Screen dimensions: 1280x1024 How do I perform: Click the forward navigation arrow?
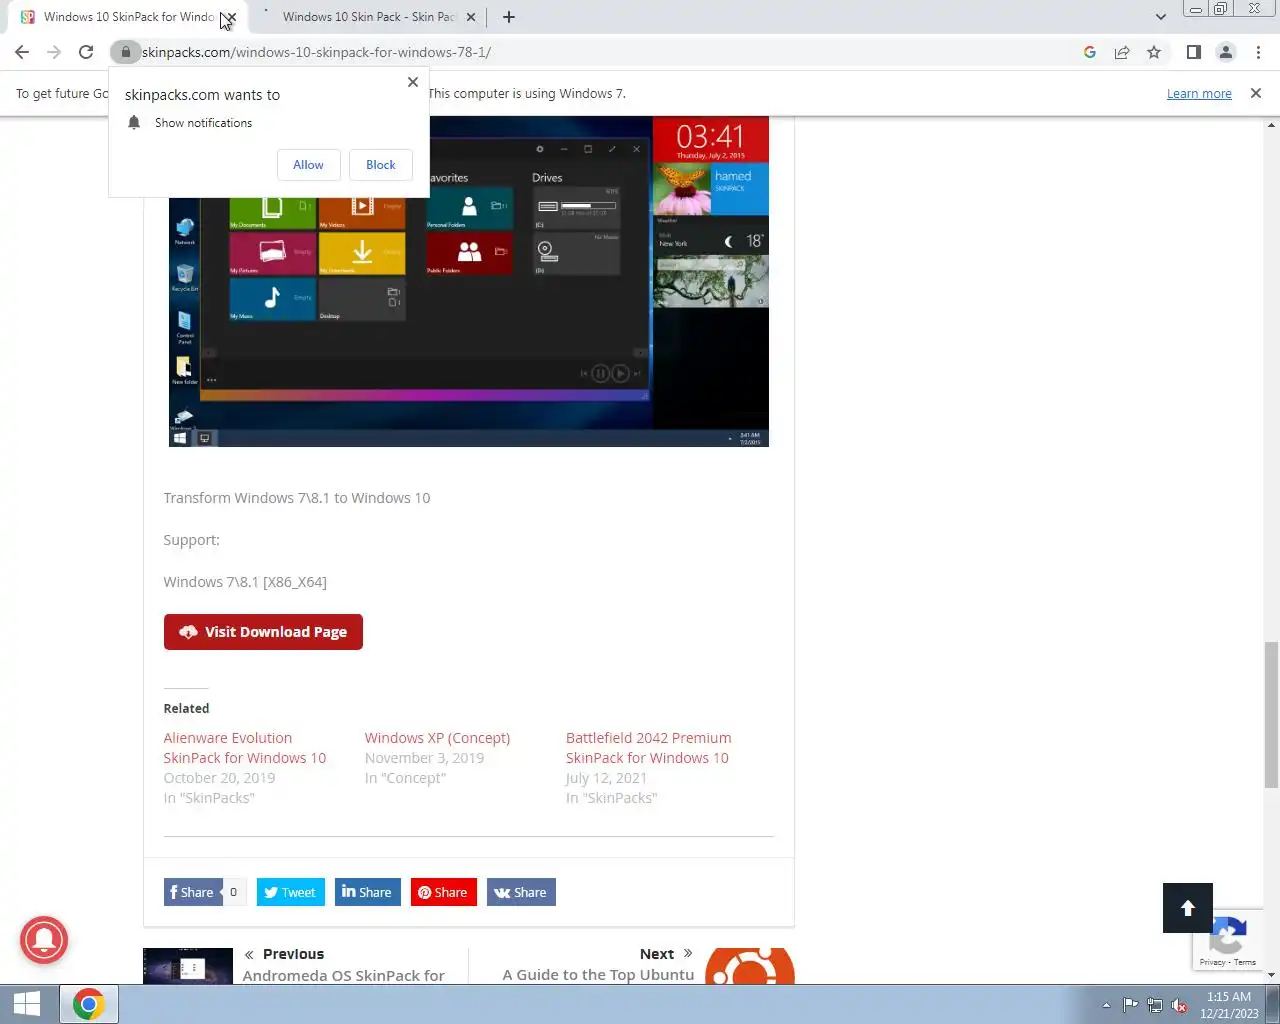pyautogui.click(x=54, y=52)
